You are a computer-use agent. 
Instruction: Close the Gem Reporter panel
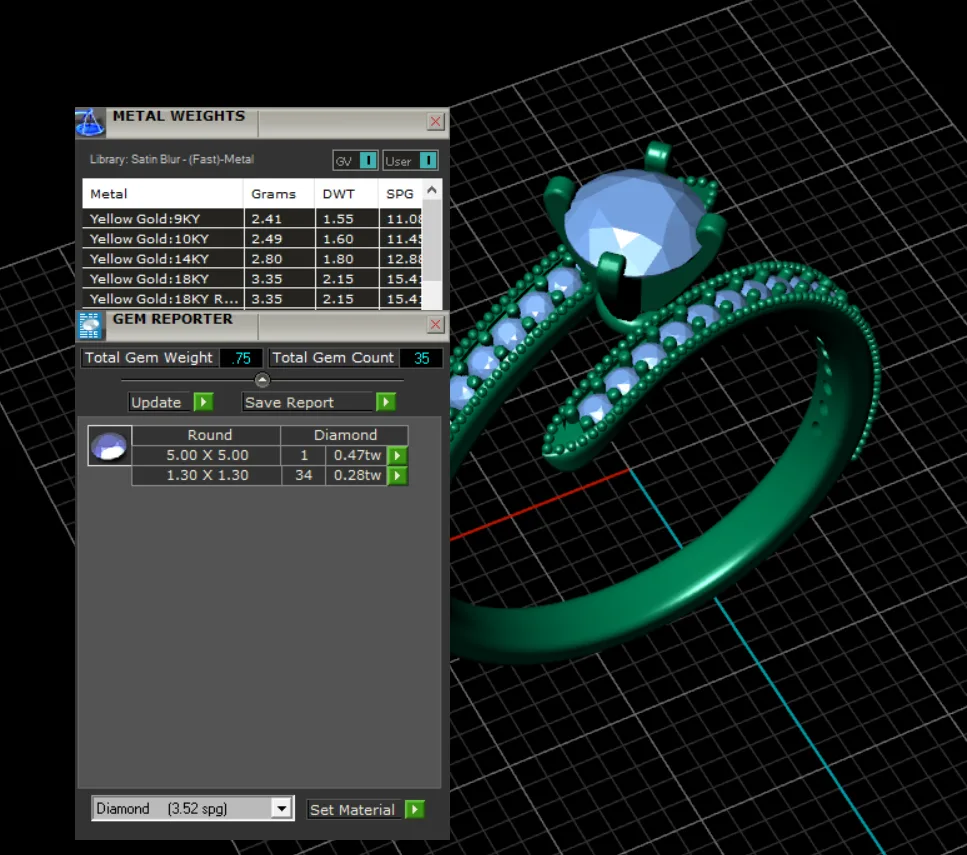(435, 324)
